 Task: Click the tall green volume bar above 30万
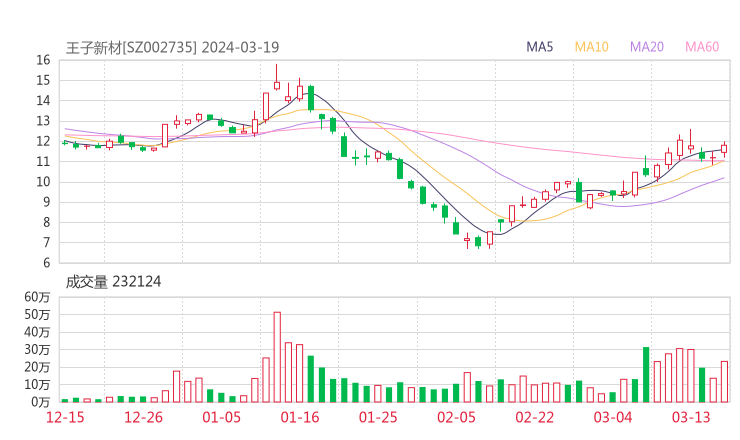646,375
